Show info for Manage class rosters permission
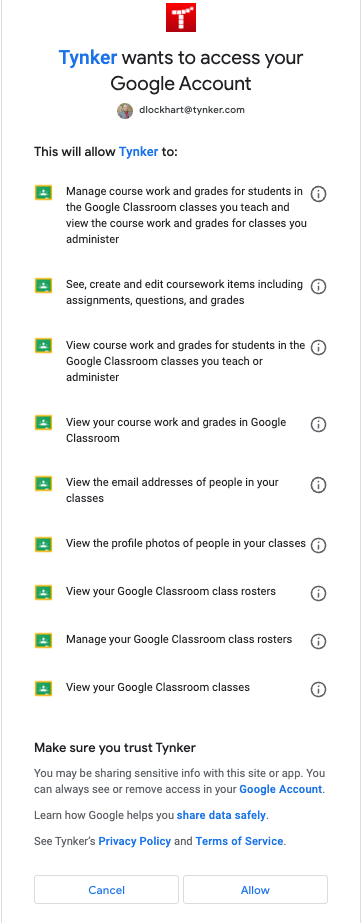The width and height of the screenshot is (362, 923). (x=318, y=641)
